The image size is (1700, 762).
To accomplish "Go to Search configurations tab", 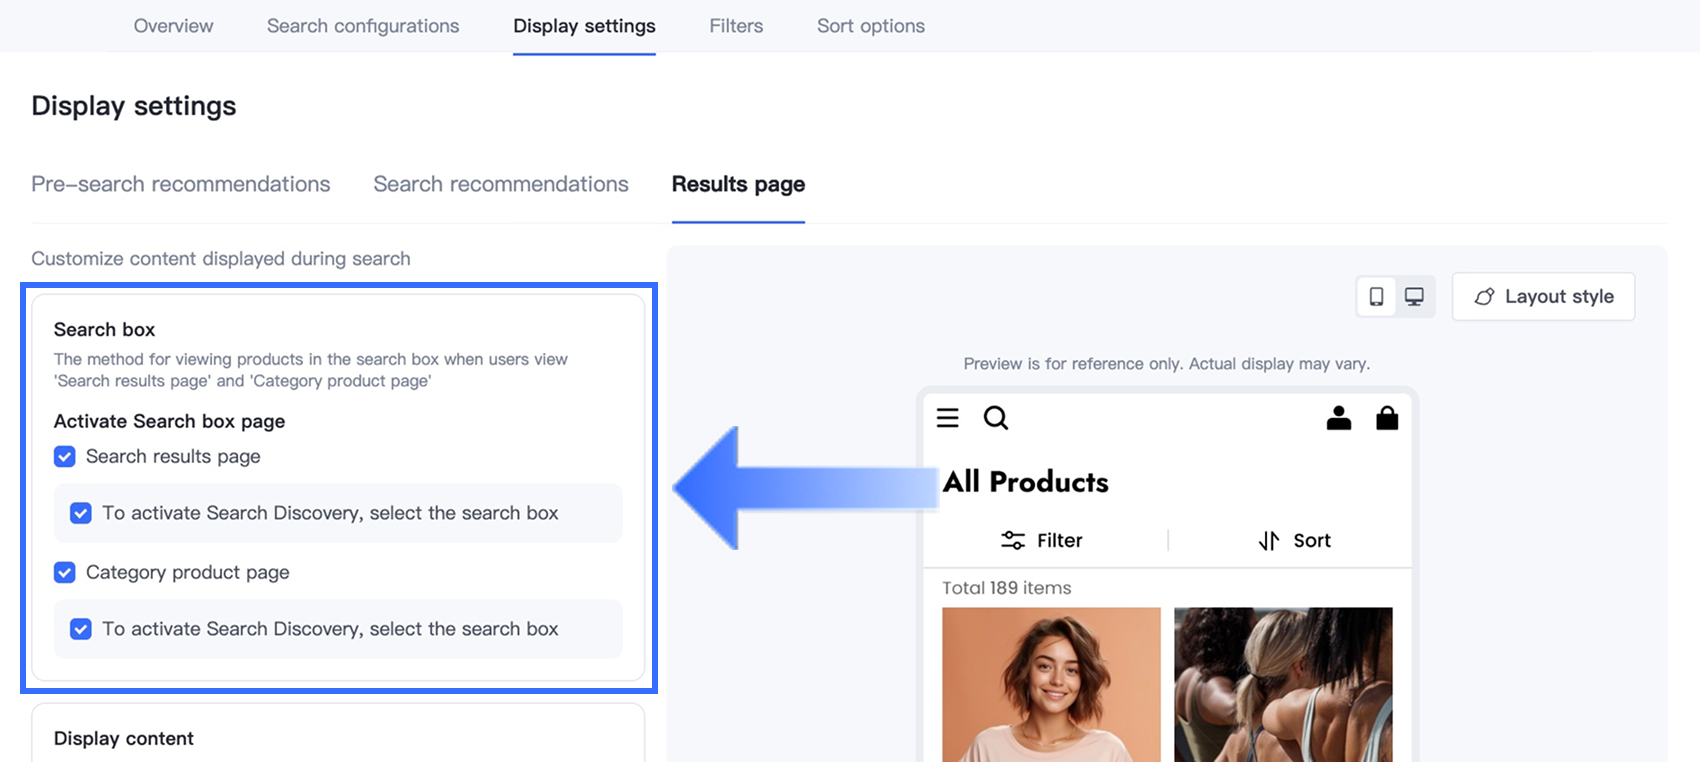I will [363, 26].
